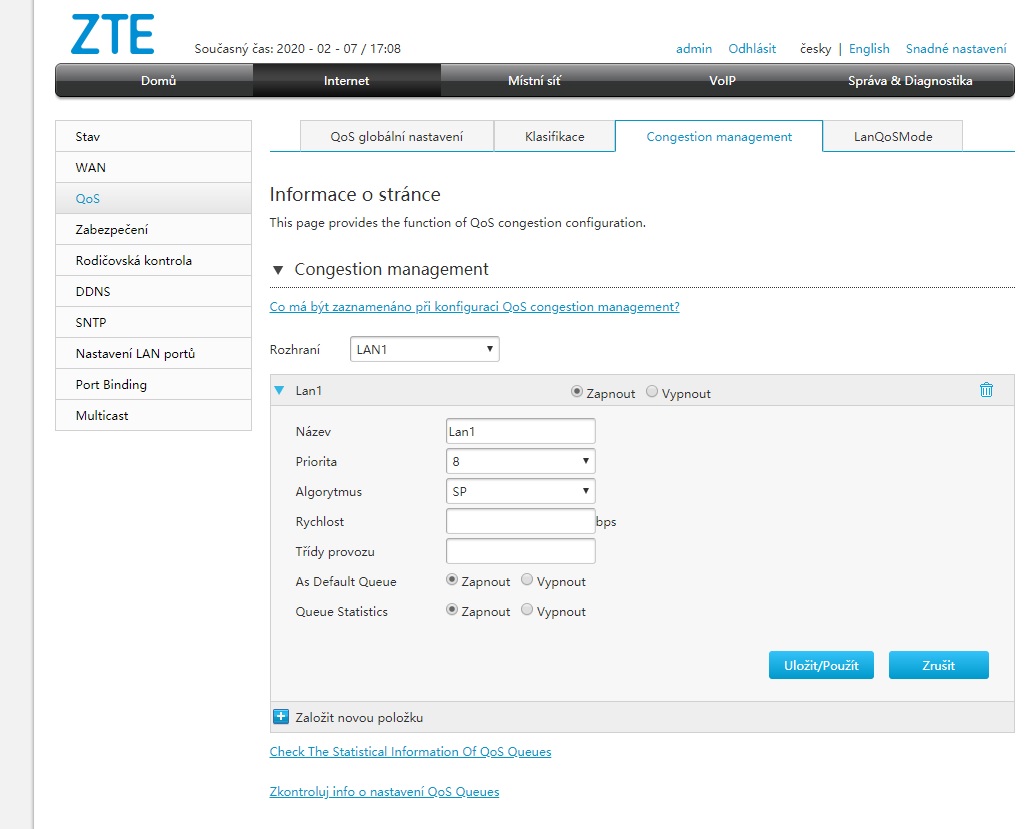
Task: Open Správa & Diagnostika menu
Action: pyautogui.click(x=909, y=81)
